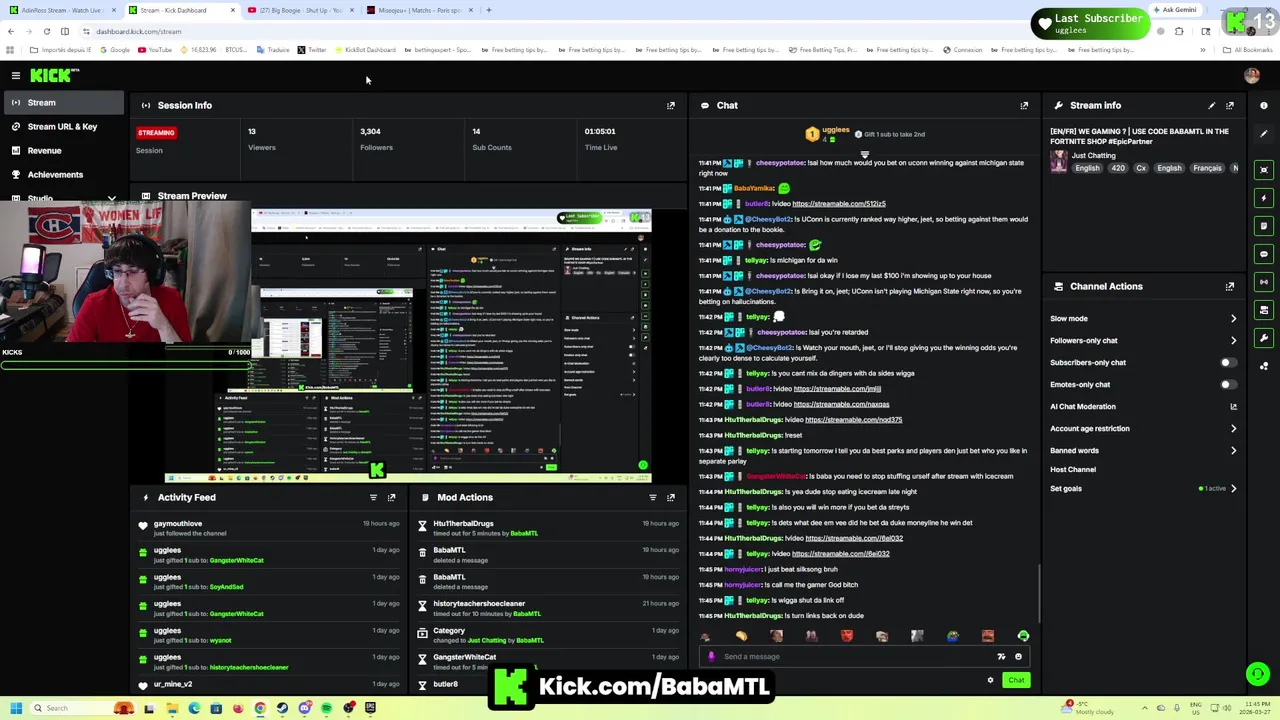
Task: Expand Account age restriction options
Action: tap(1233, 429)
